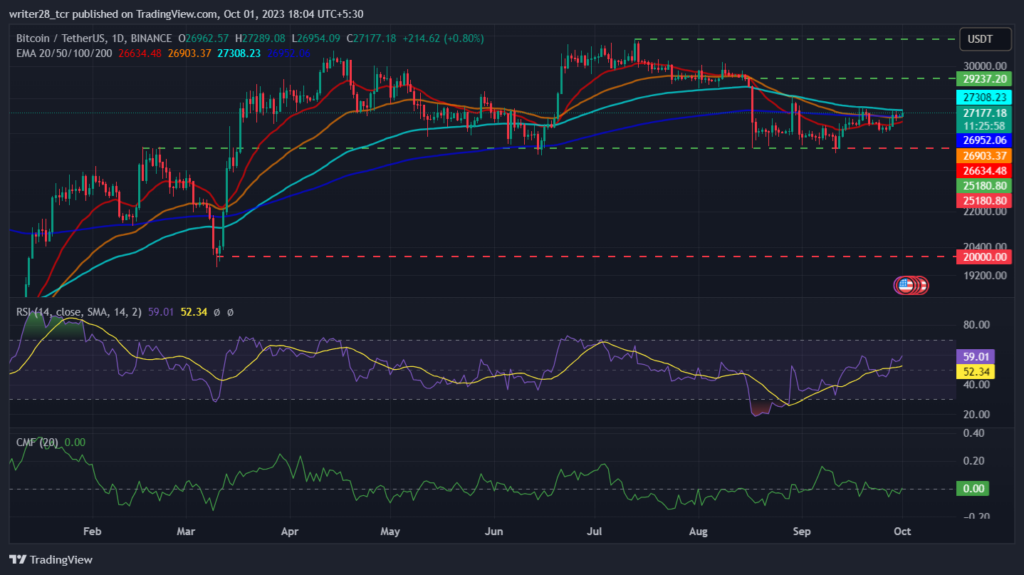Click the Apr label on time axis
Screen dimensions: 1024x575
click(289, 531)
